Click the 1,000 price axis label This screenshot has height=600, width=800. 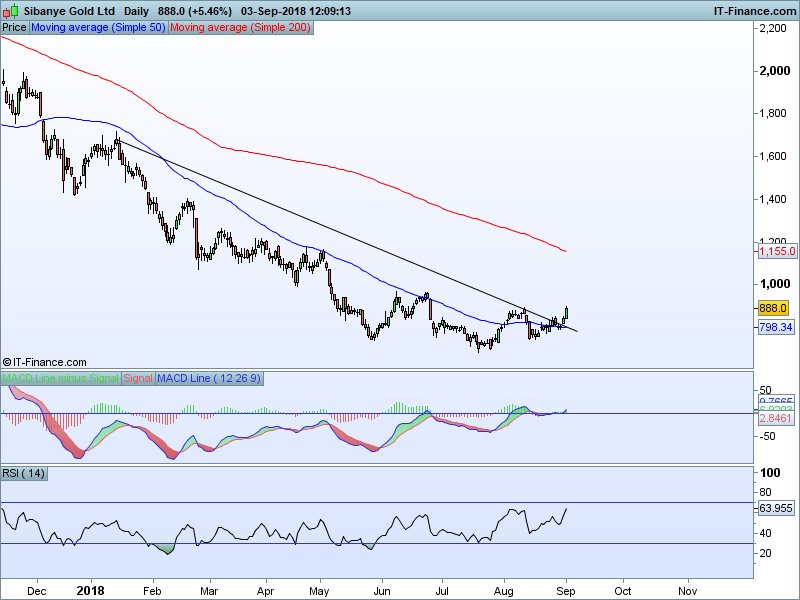[x=775, y=284]
